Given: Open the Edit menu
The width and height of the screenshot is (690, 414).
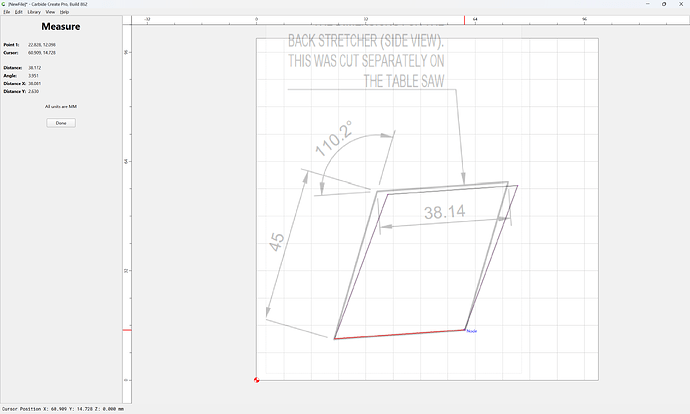Looking at the screenshot, I should point(18,12).
